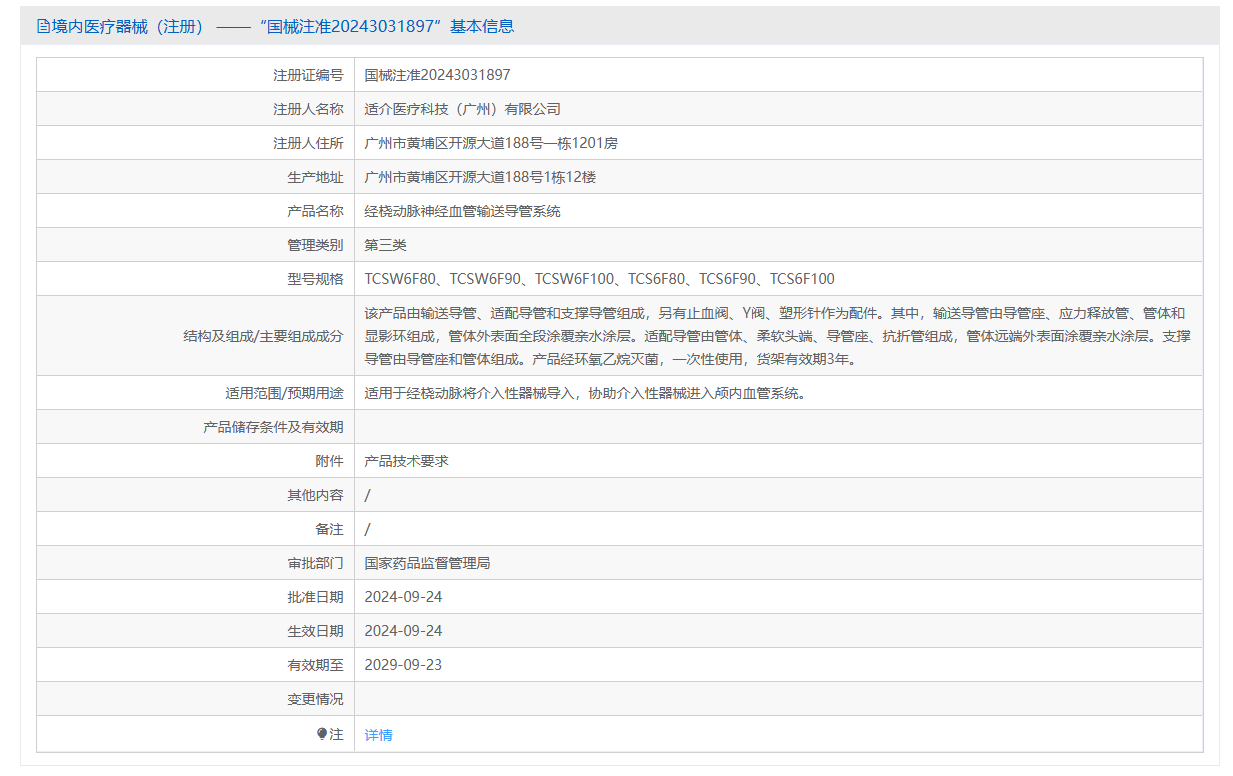Screen dimensions: 1233x776
Task: Click the 其他内容 label
Action: click(x=315, y=495)
